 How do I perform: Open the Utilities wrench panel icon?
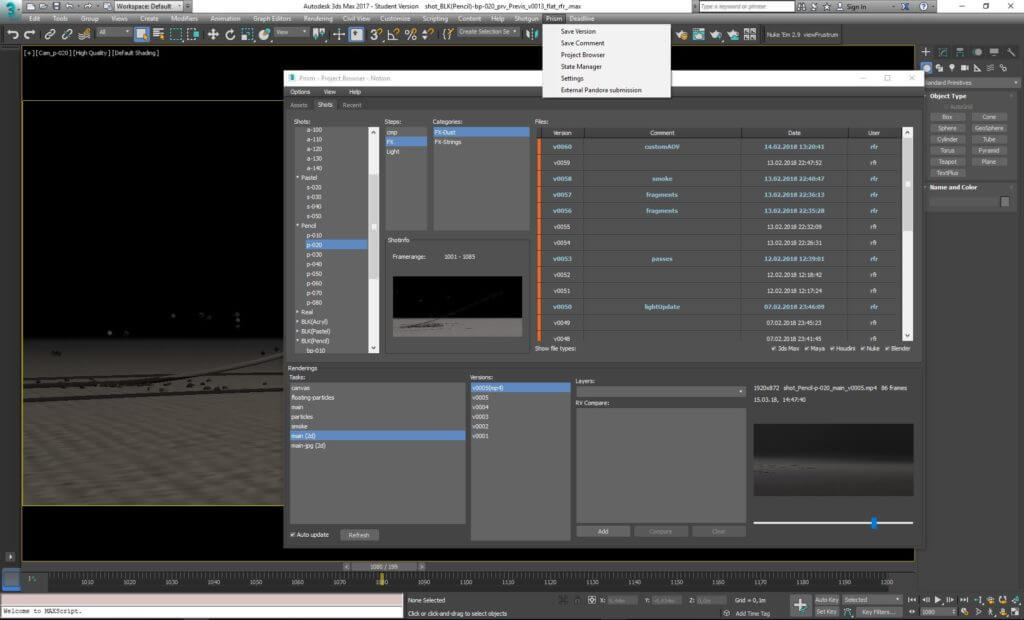(1012, 52)
